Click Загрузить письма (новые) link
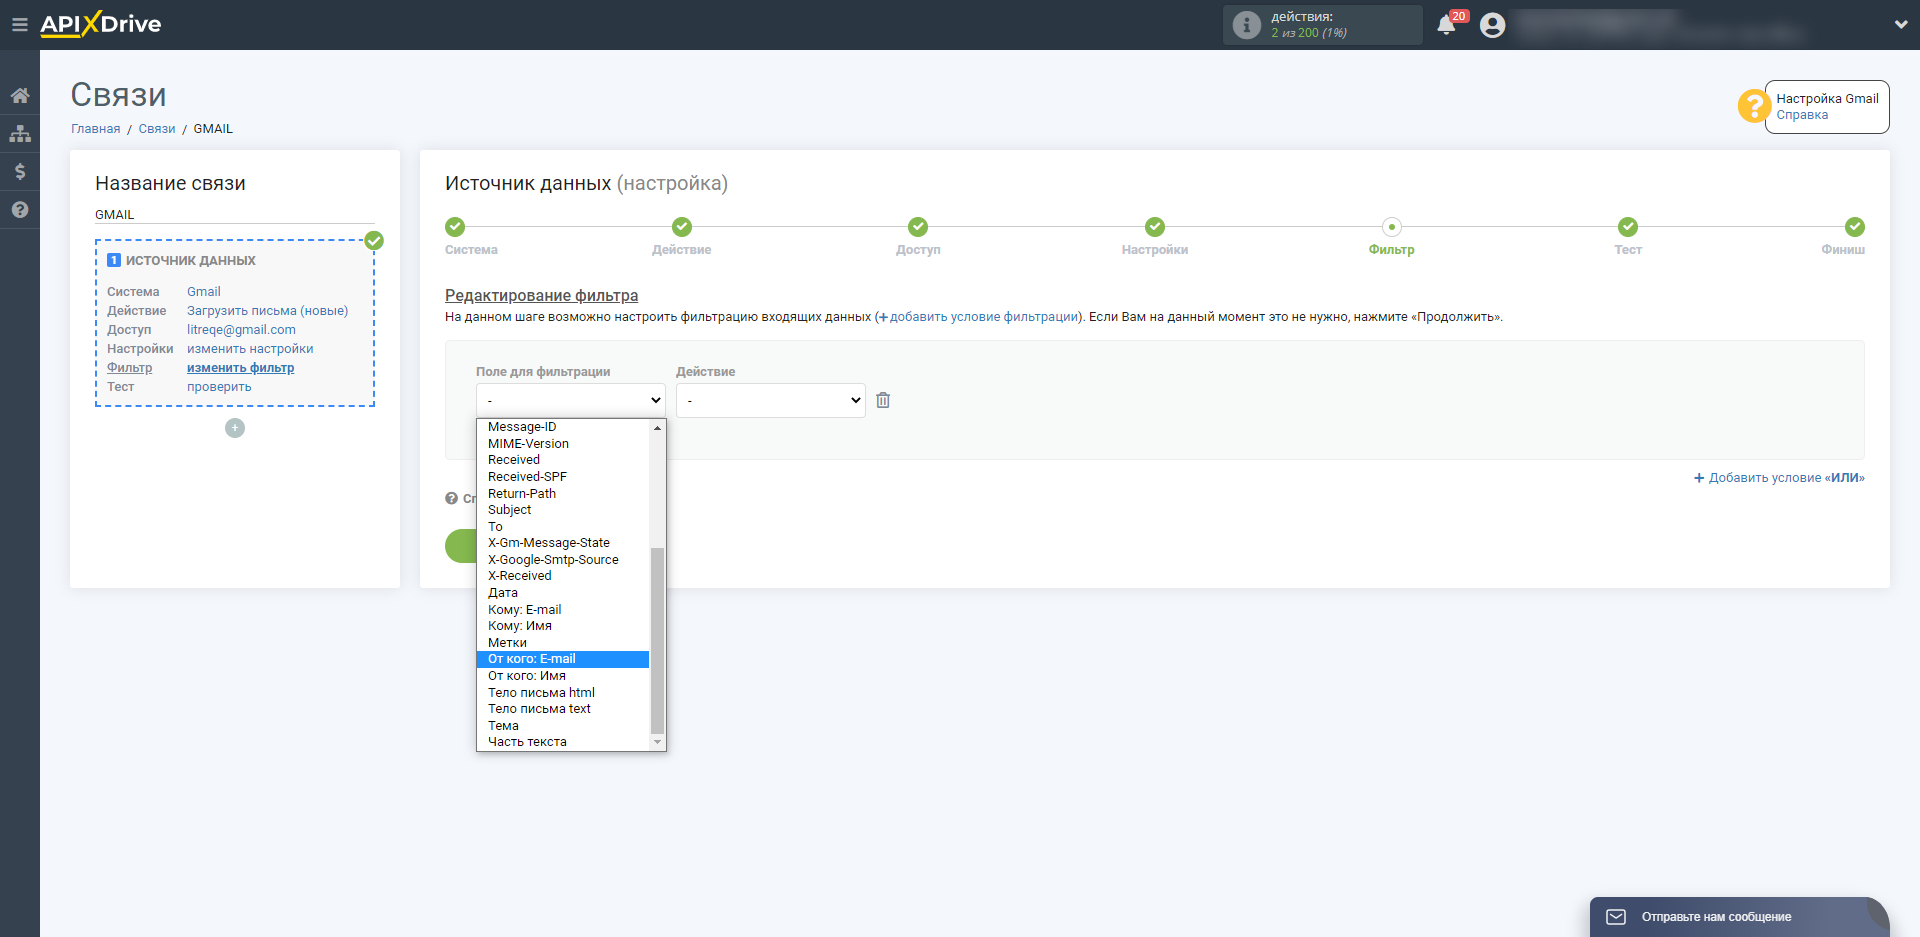The width and height of the screenshot is (1920, 937). 268,311
